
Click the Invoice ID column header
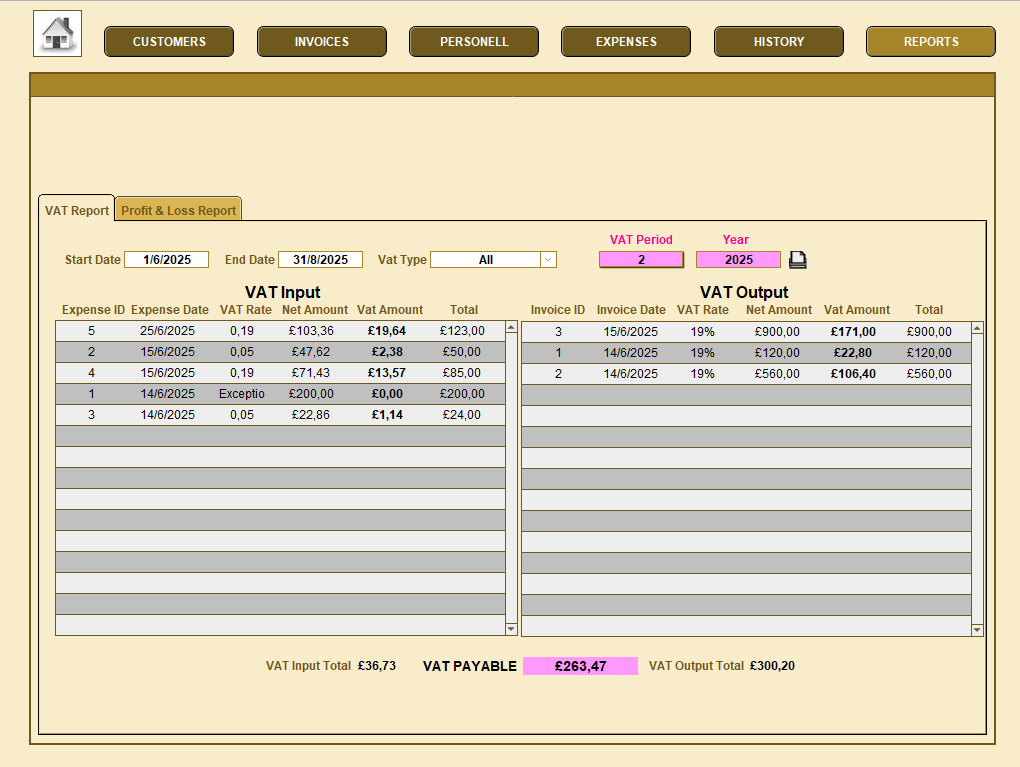coord(557,310)
